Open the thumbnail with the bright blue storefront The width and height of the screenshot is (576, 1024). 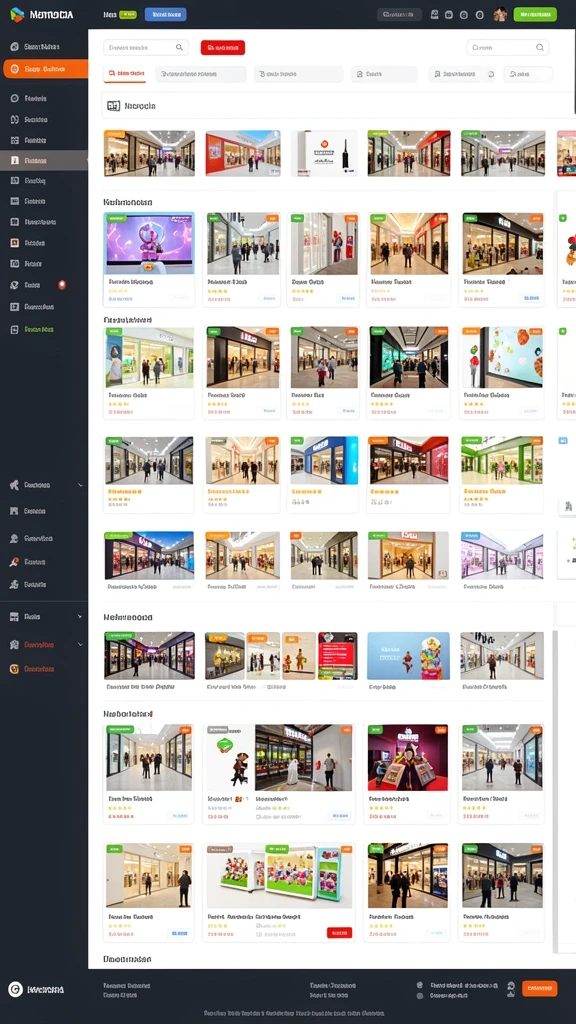click(324, 460)
